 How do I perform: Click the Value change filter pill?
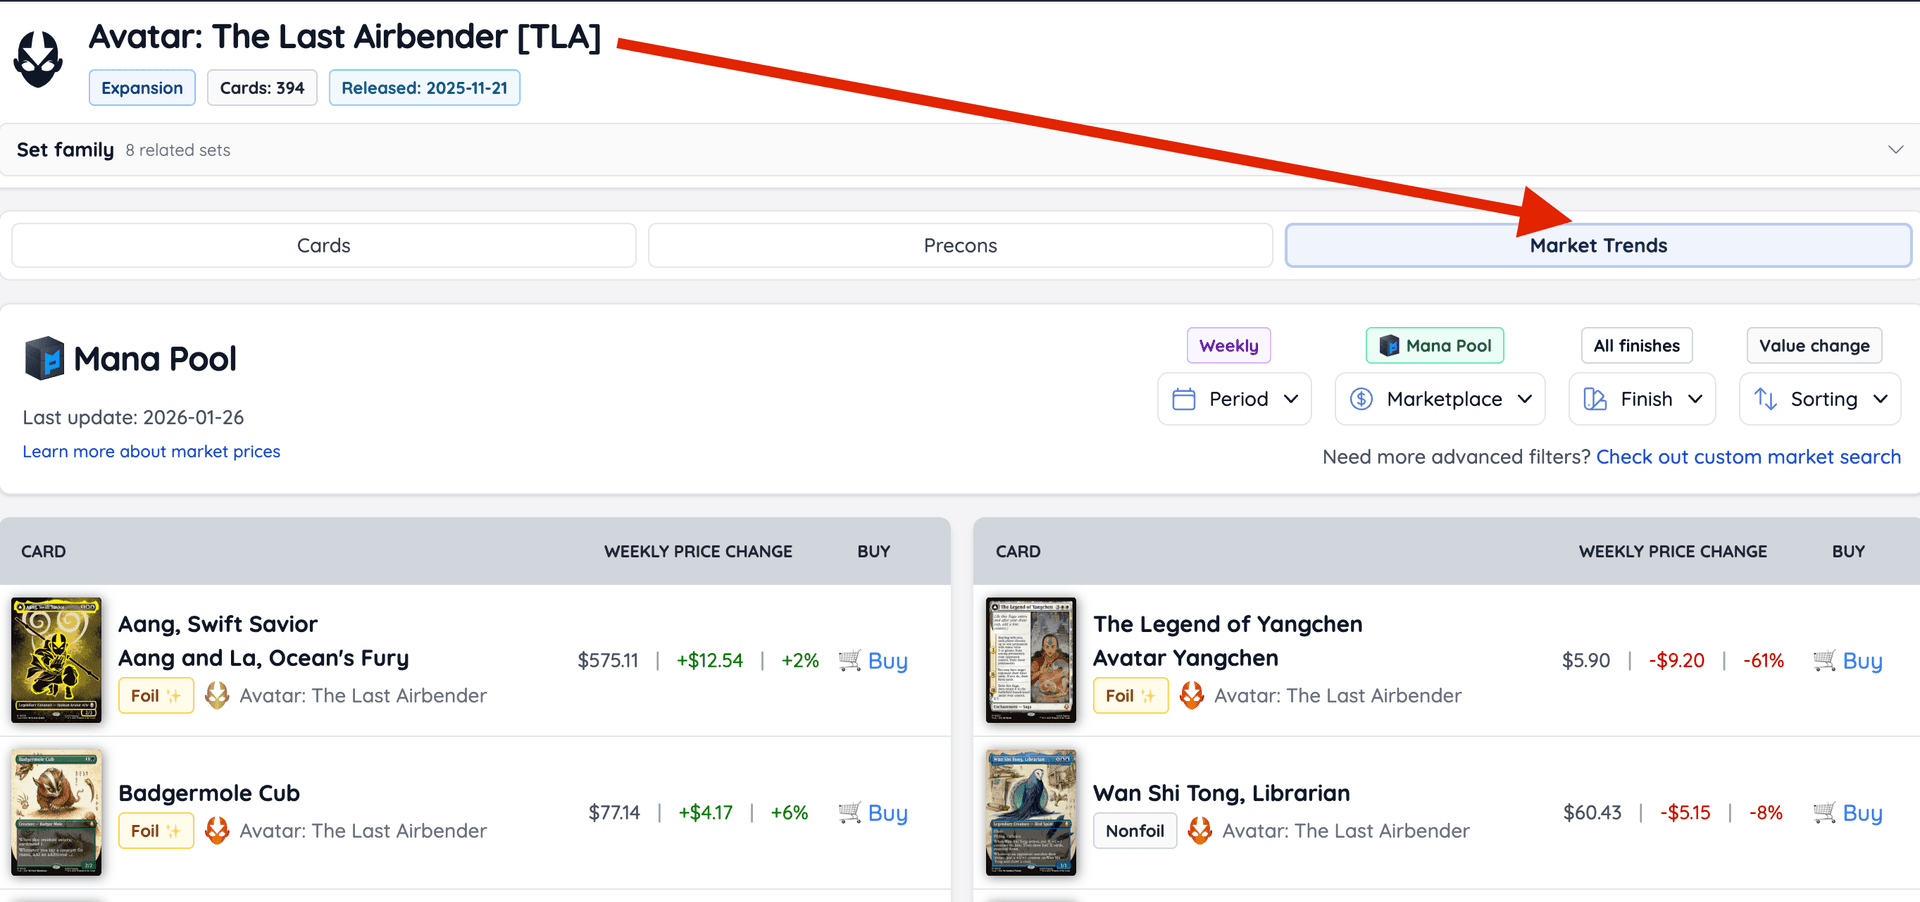tap(1813, 345)
